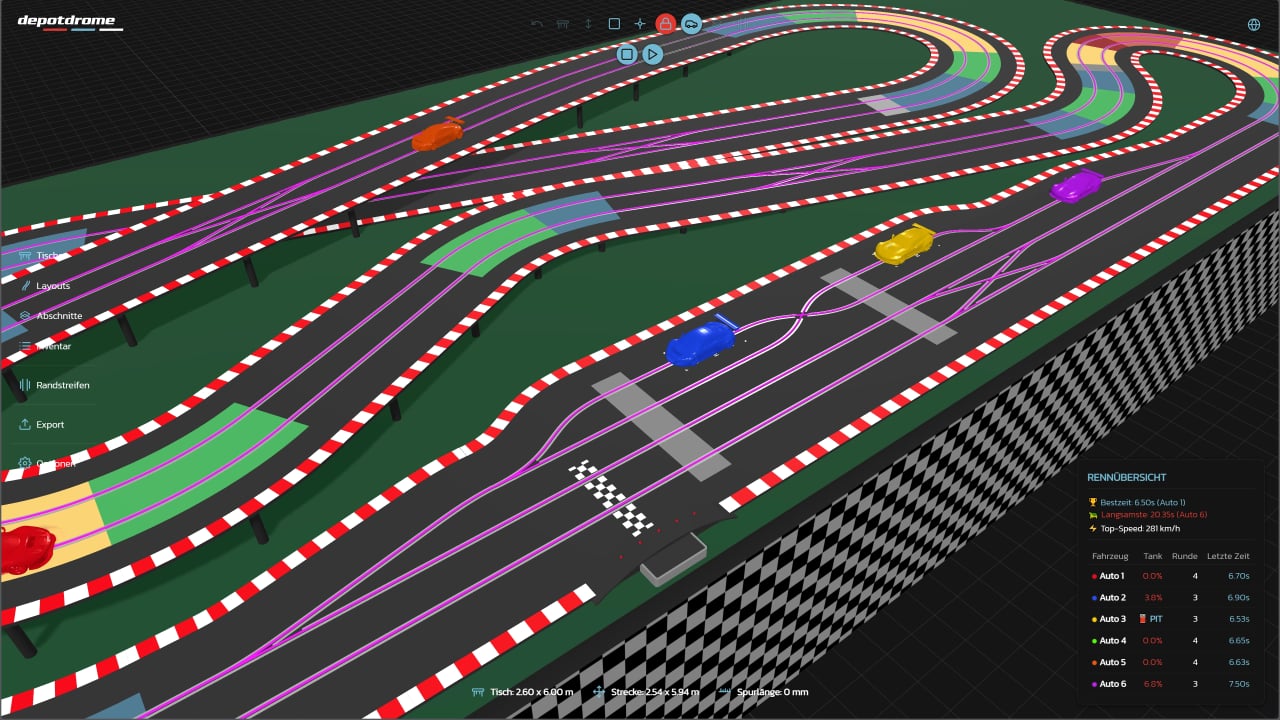Screen dimensions: 1280x720
Task: Select the Auto 5 row
Action: [1171, 662]
